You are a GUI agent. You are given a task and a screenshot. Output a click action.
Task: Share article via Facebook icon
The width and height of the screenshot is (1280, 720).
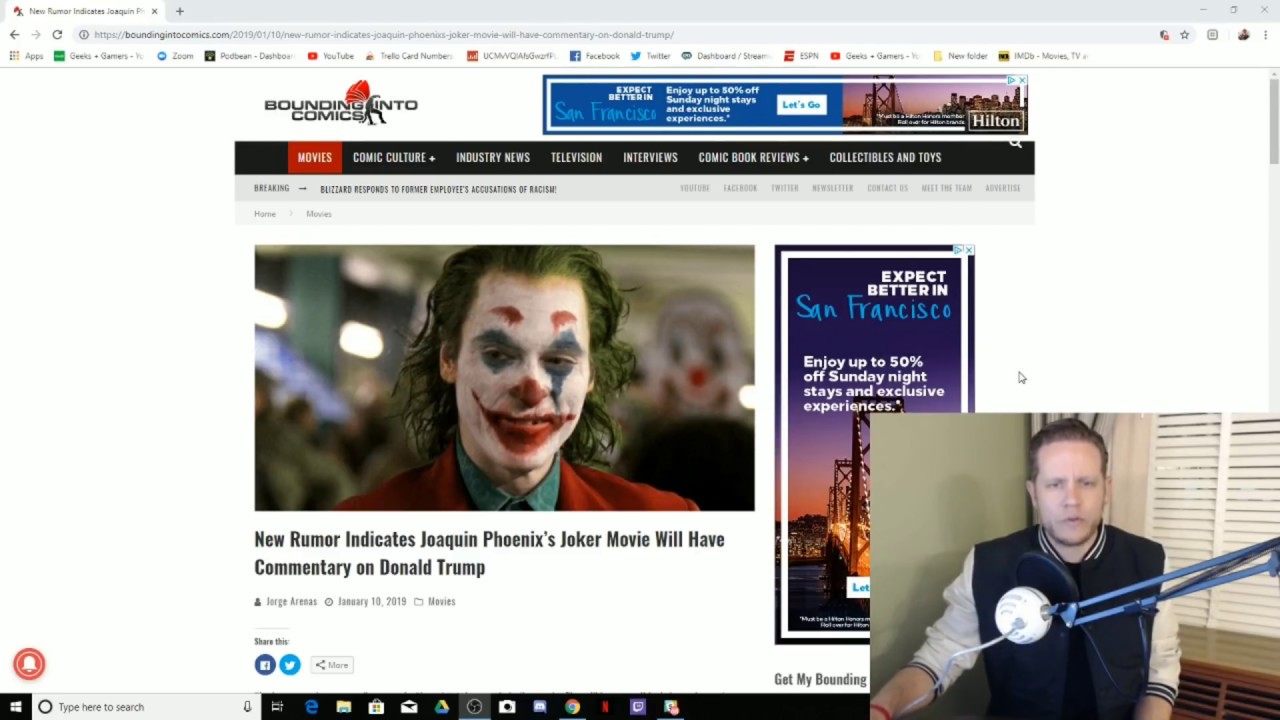265,665
